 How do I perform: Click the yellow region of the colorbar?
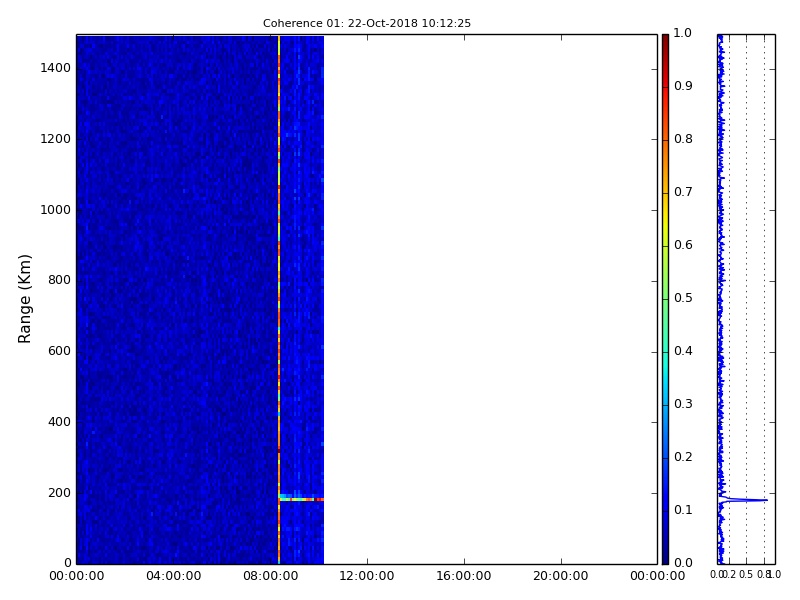point(665,224)
